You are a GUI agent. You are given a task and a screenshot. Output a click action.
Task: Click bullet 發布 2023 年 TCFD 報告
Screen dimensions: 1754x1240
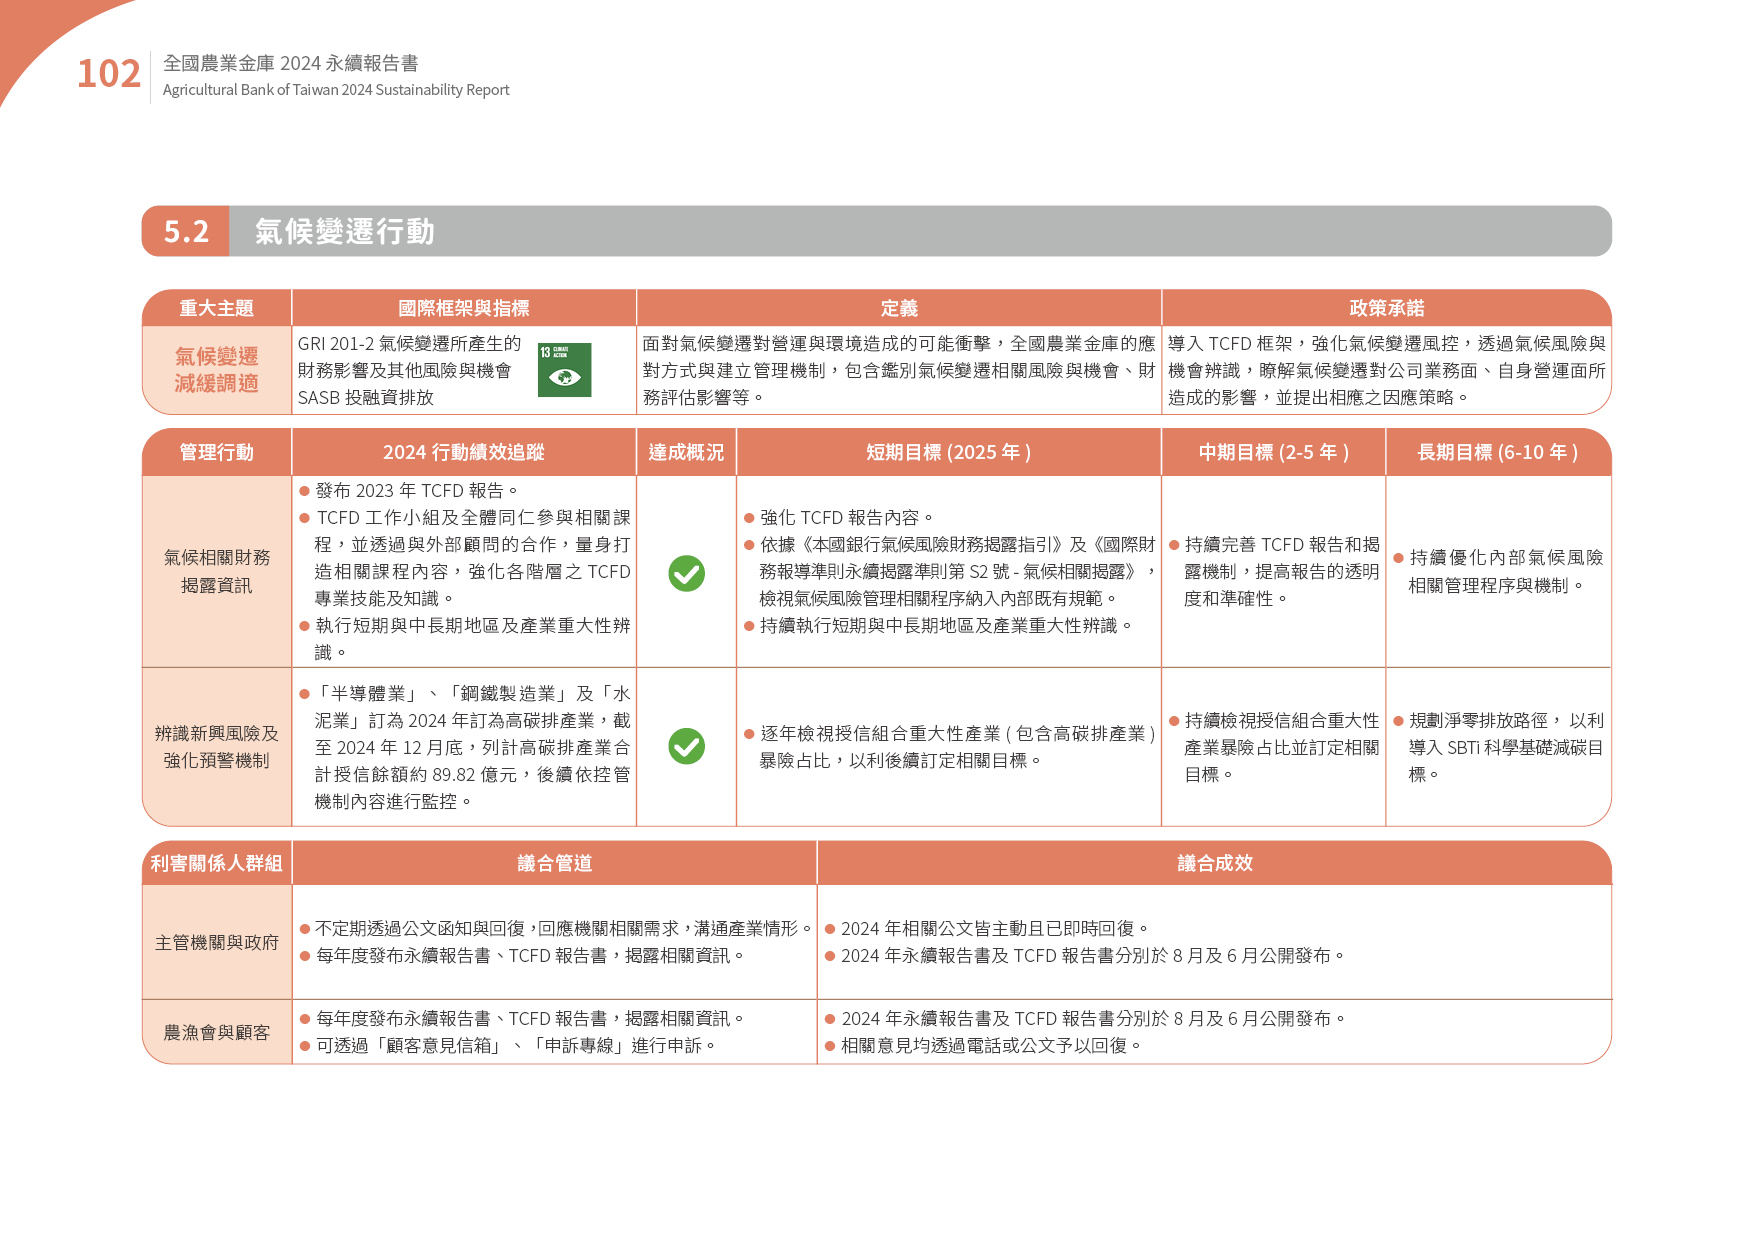pyautogui.click(x=409, y=490)
